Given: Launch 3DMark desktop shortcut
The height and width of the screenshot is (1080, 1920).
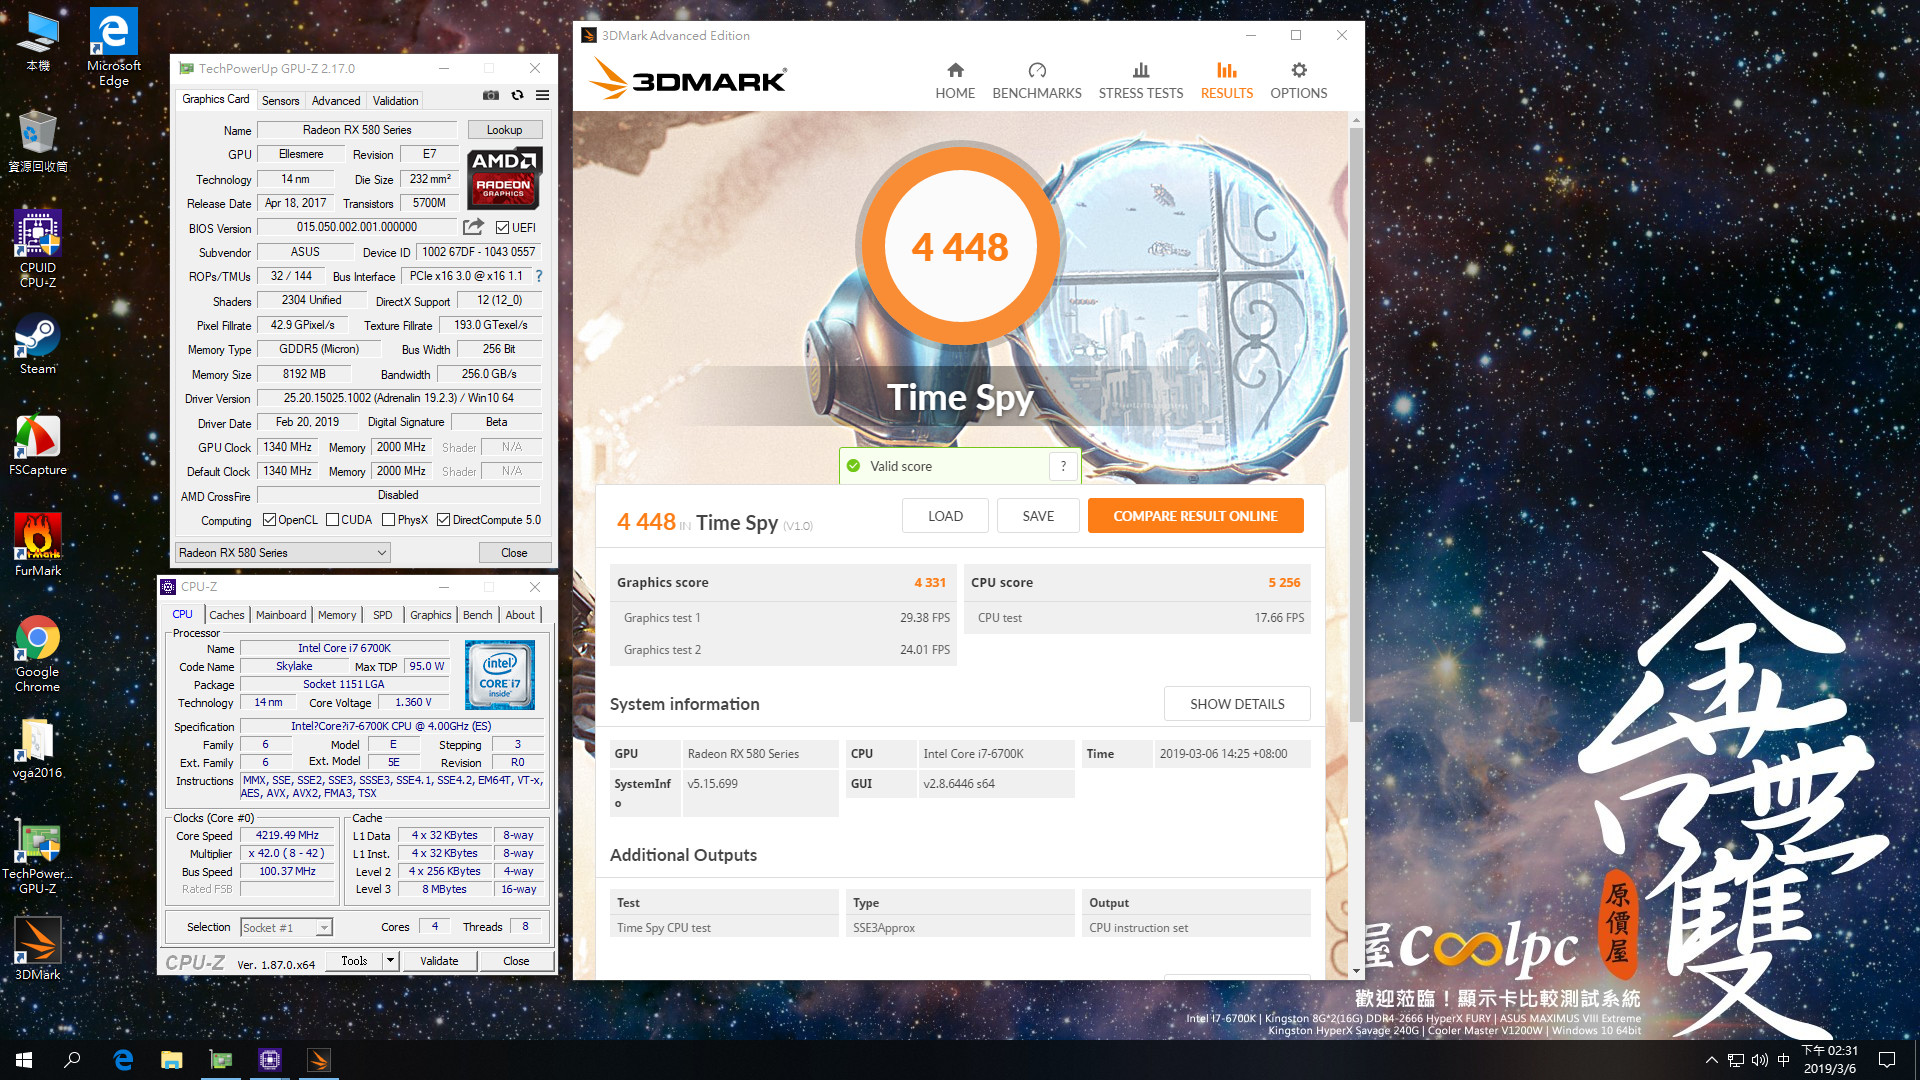Looking at the screenshot, I should pyautogui.click(x=38, y=948).
